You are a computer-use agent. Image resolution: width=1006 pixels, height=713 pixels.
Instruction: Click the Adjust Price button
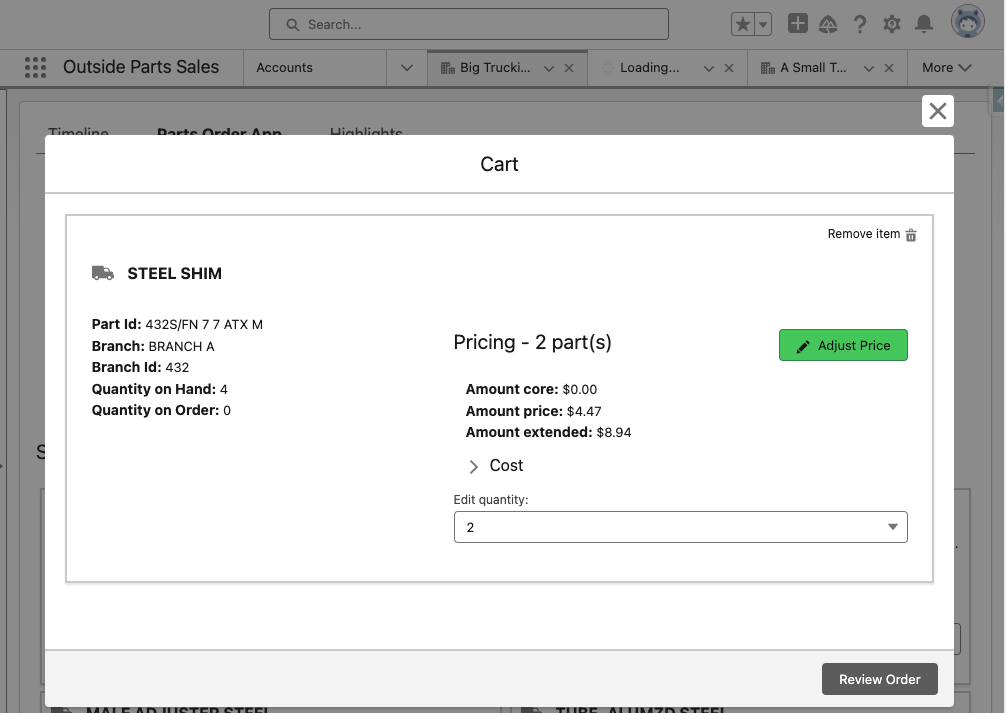tap(843, 345)
